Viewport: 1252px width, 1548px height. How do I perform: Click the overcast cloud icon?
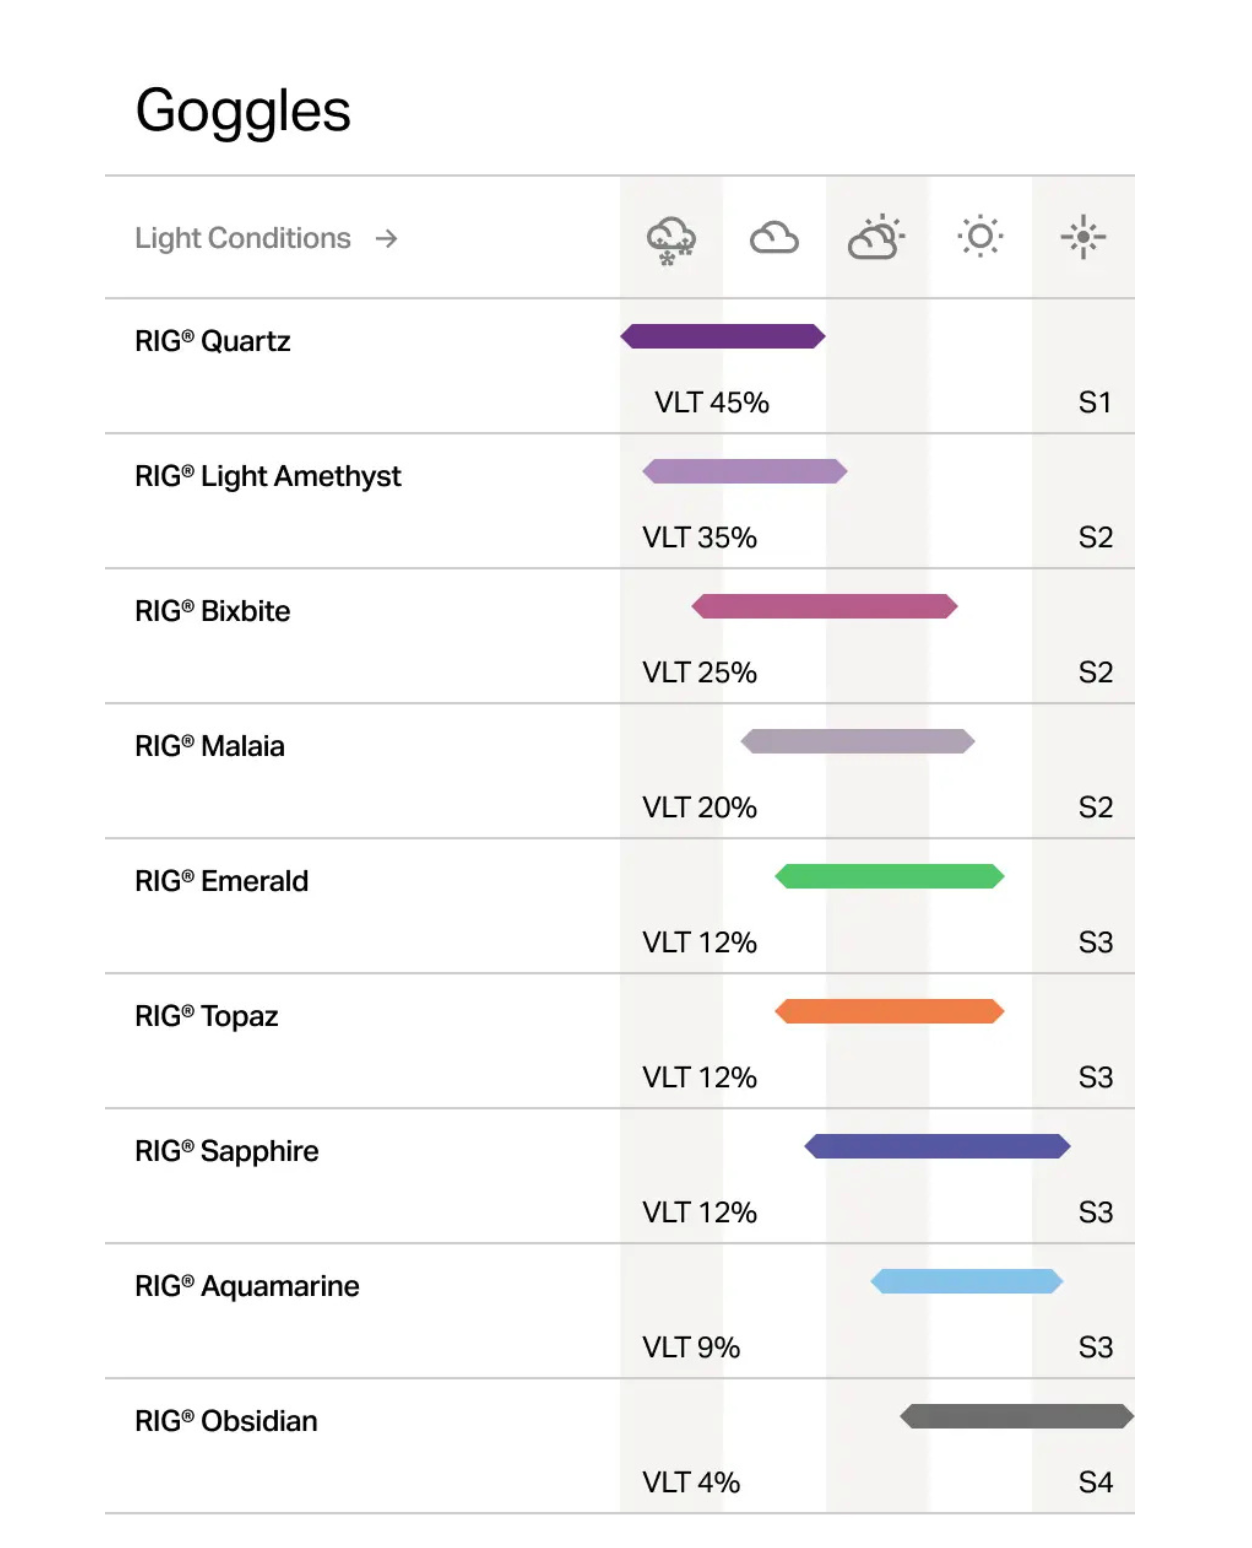(x=774, y=238)
